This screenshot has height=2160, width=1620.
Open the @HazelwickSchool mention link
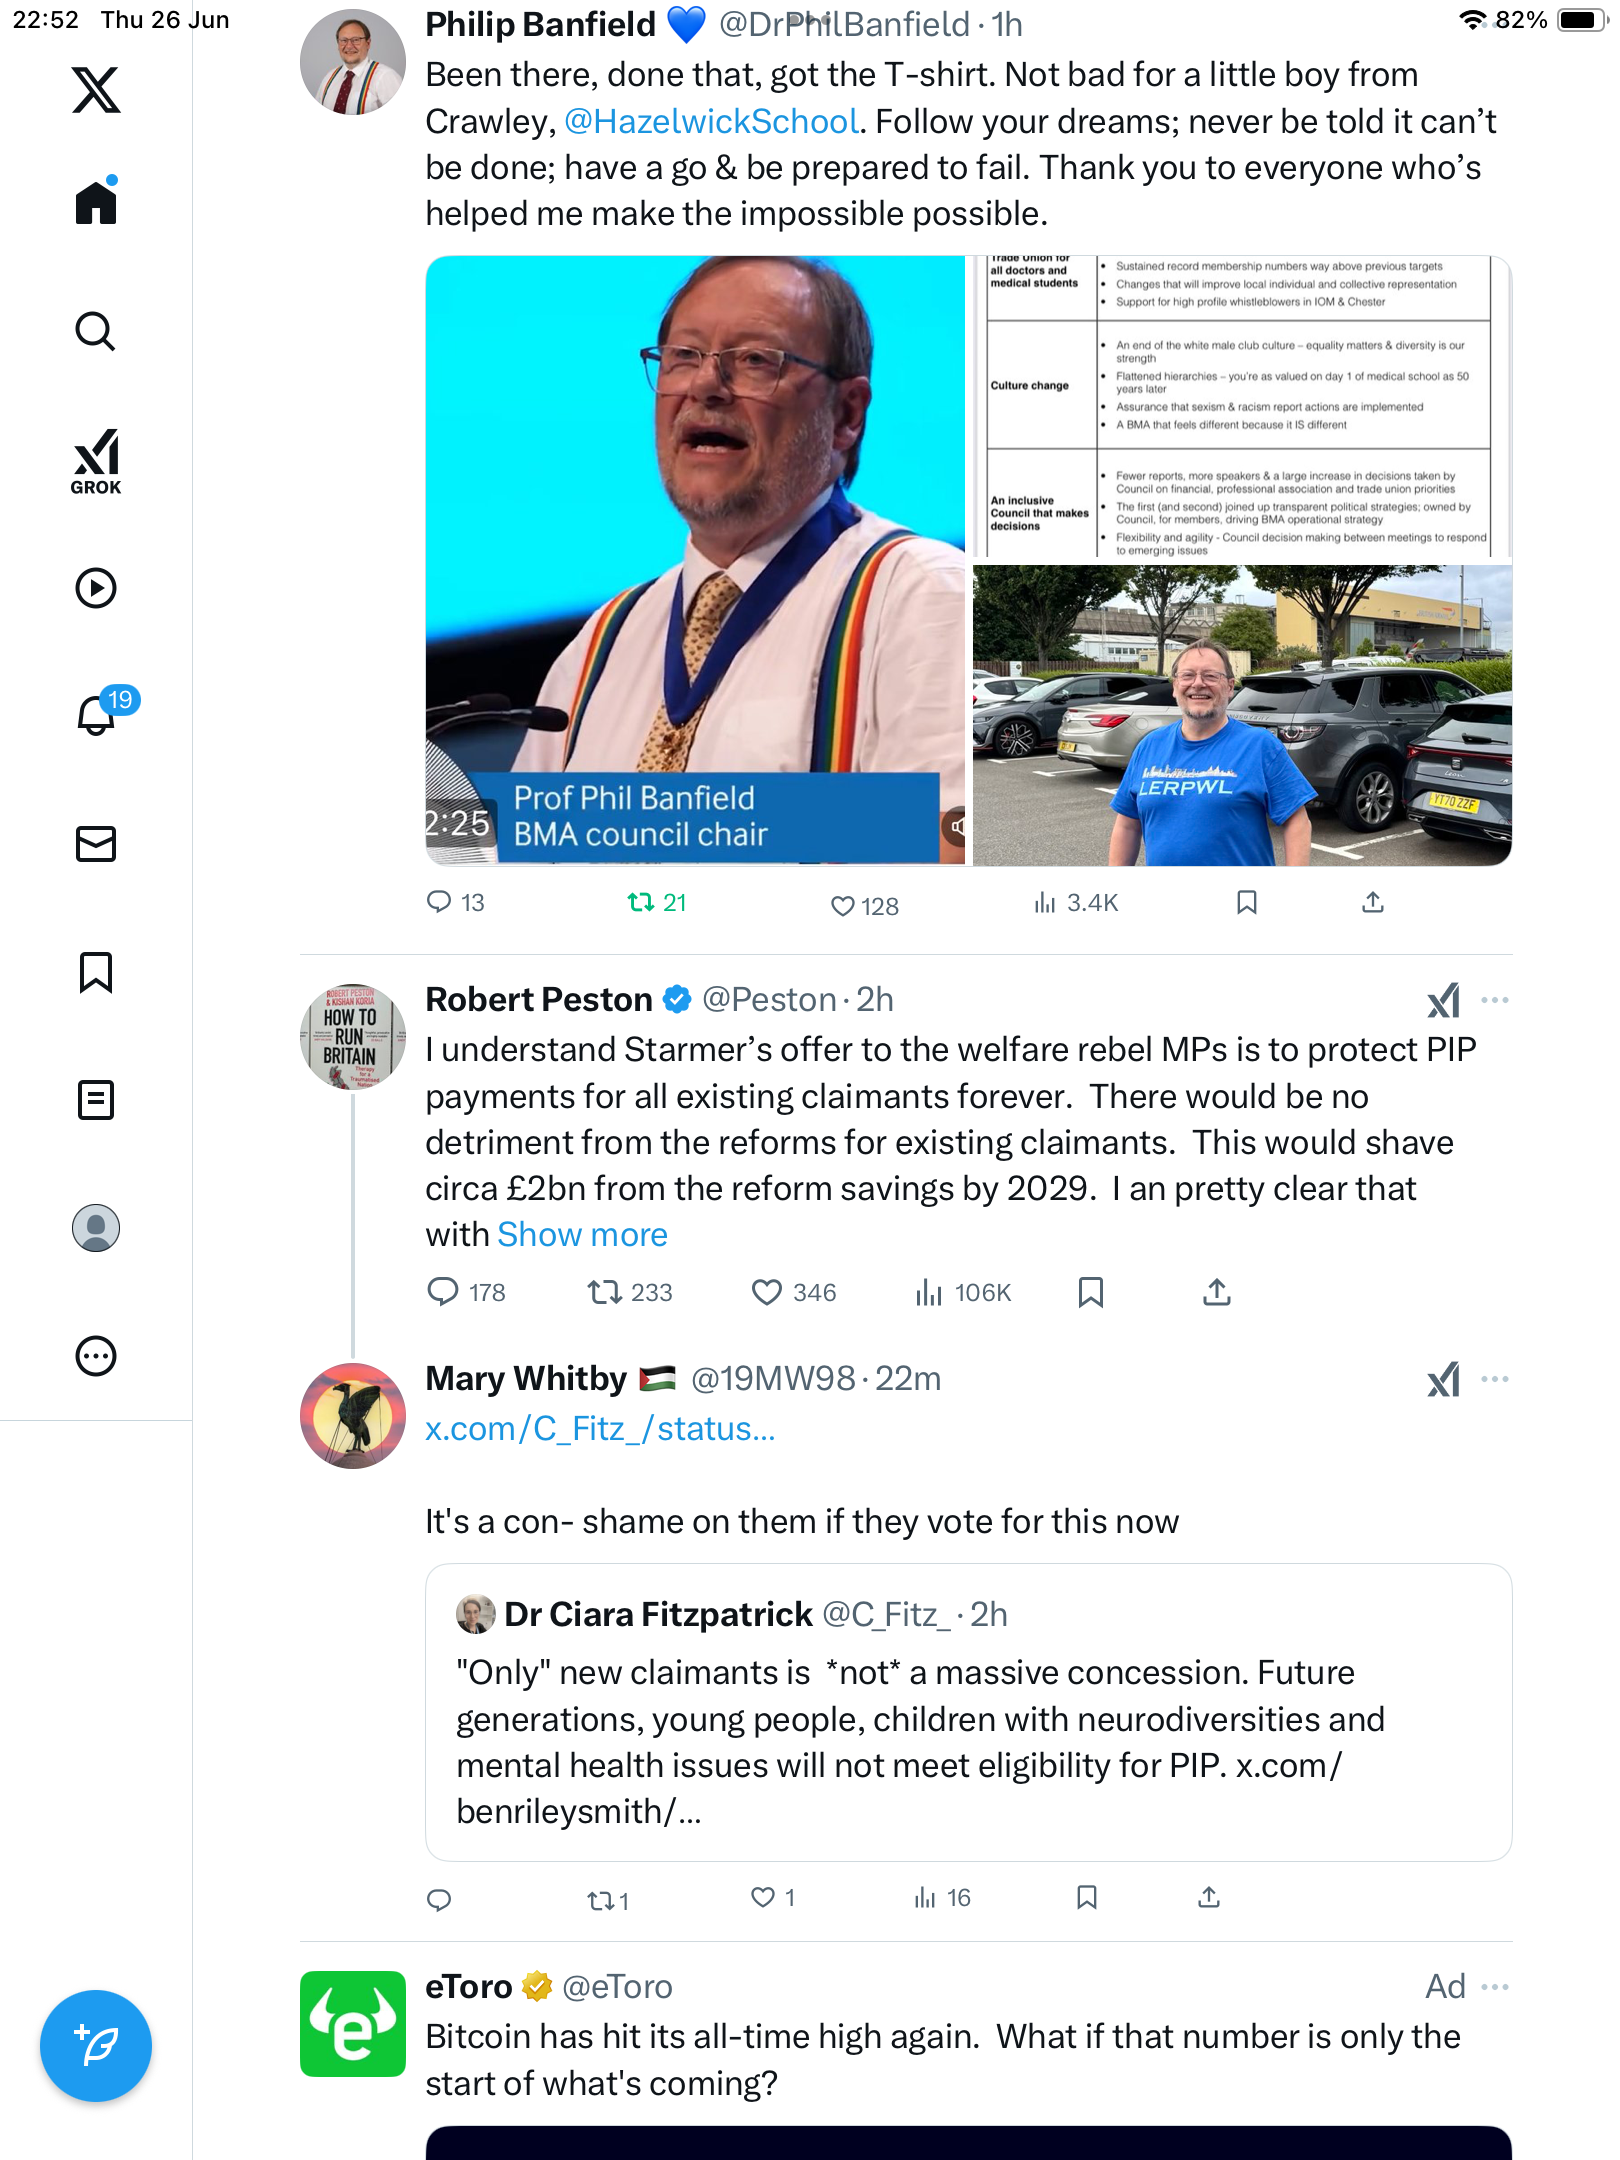coord(711,122)
